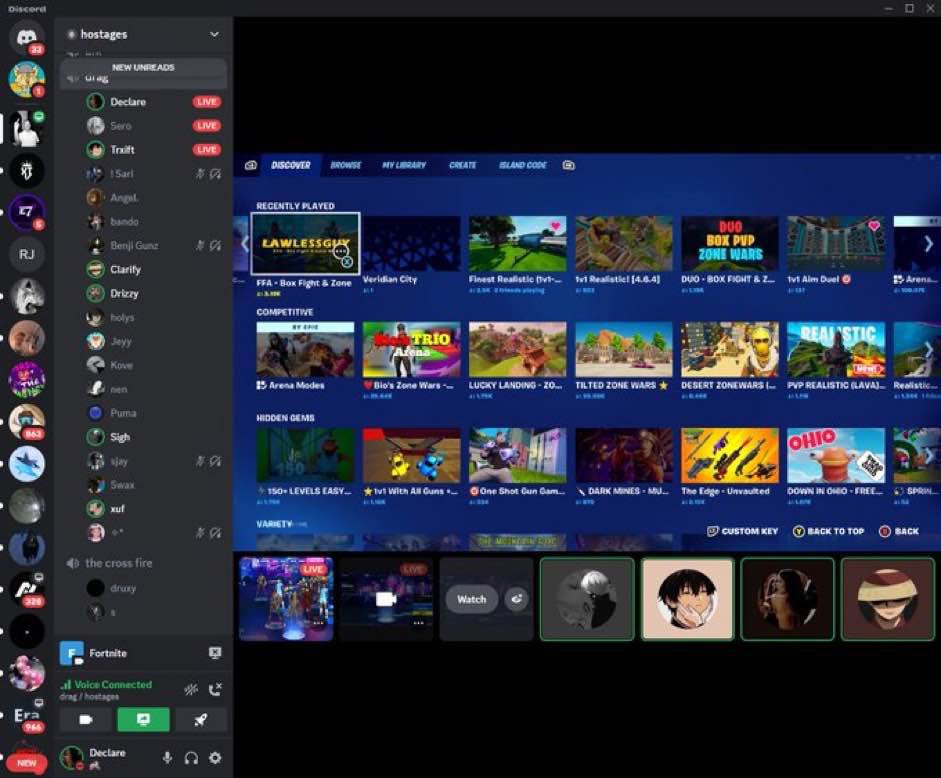Select TILTED ZONE WARS tile
Image resolution: width=941 pixels, height=778 pixels.
coord(624,349)
